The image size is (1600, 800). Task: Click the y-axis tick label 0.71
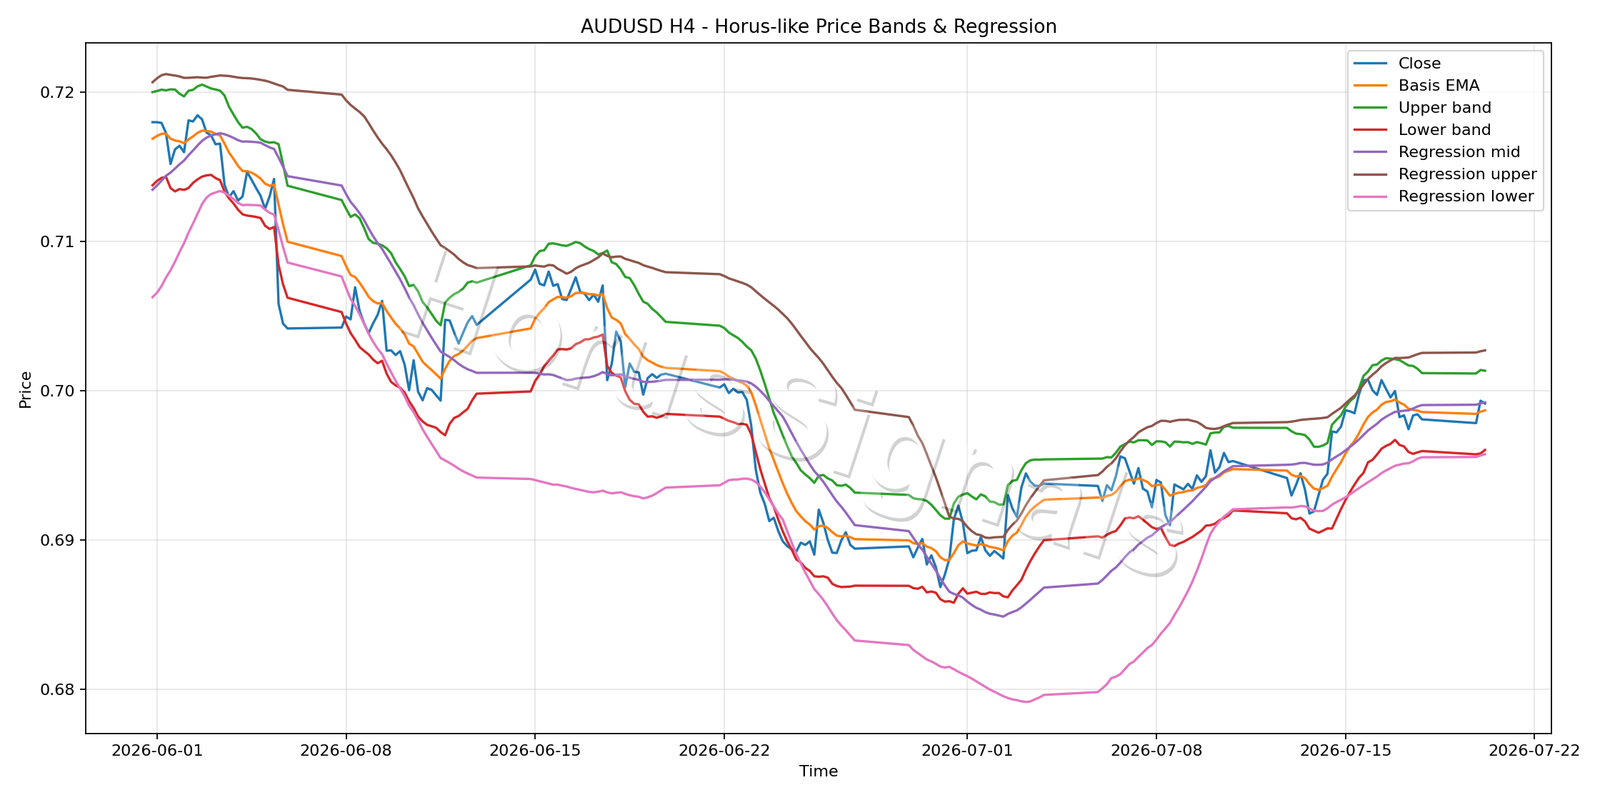tap(57, 242)
